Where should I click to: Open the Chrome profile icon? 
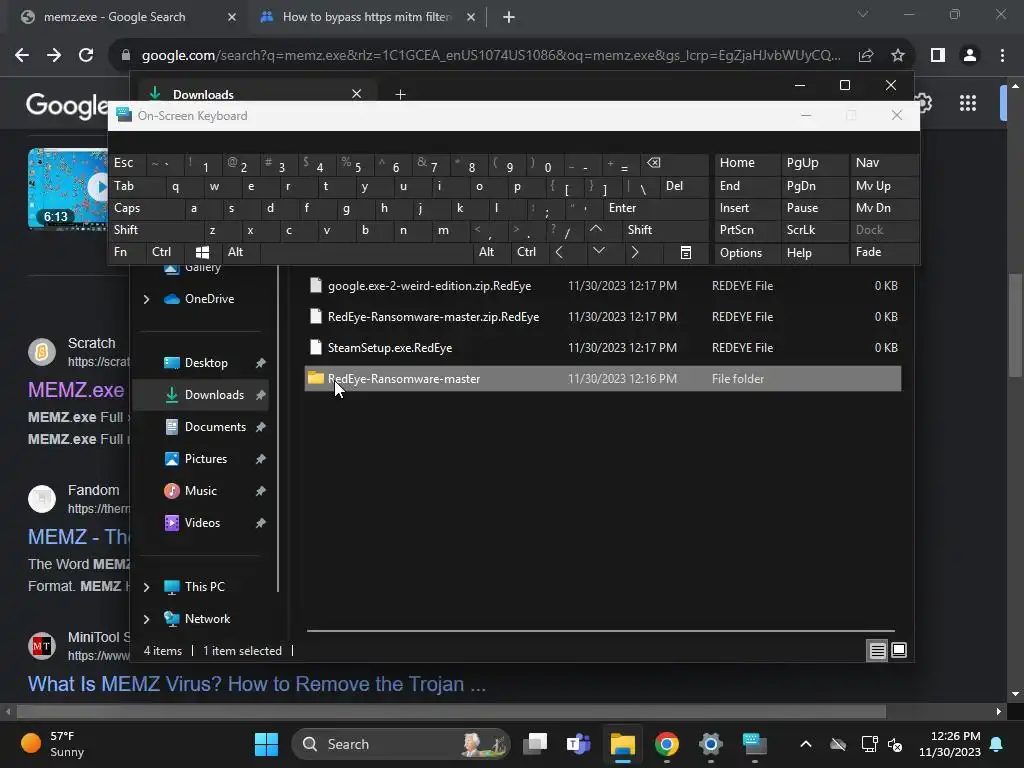pos(970,56)
